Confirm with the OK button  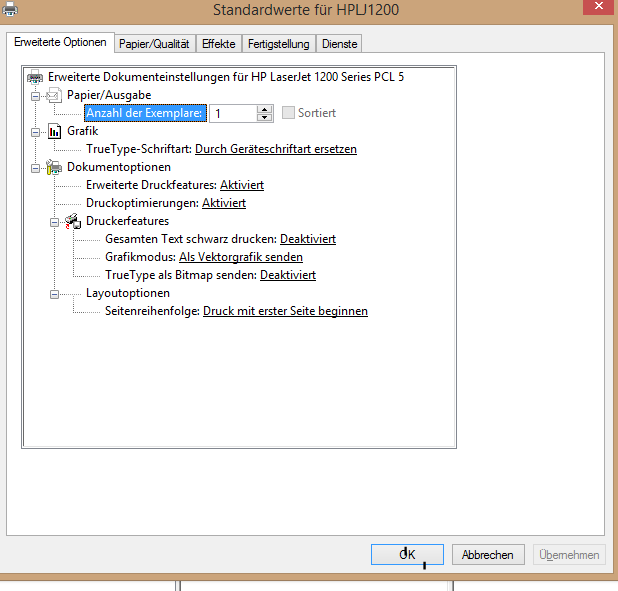point(407,554)
